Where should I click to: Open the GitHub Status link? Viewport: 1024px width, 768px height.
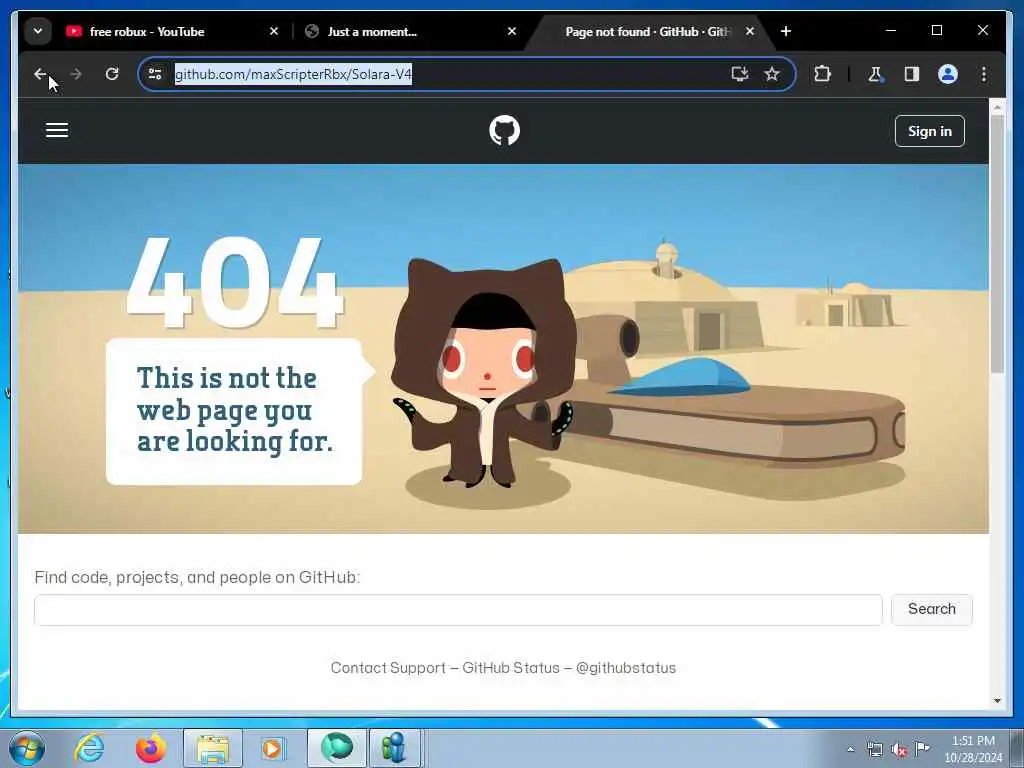click(x=511, y=668)
